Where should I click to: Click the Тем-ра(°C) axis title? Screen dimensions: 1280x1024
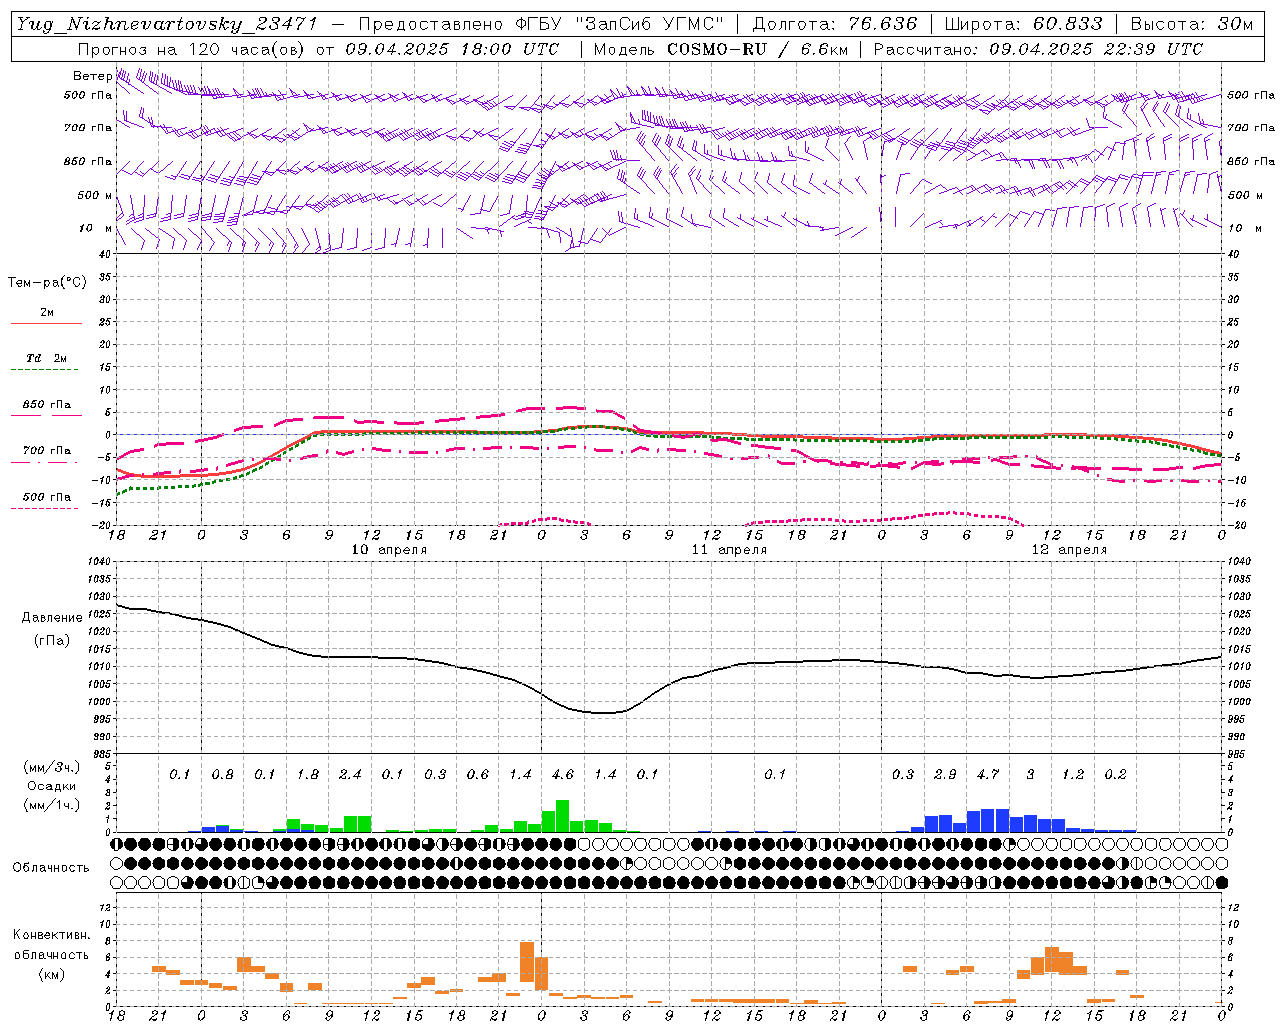click(x=47, y=283)
